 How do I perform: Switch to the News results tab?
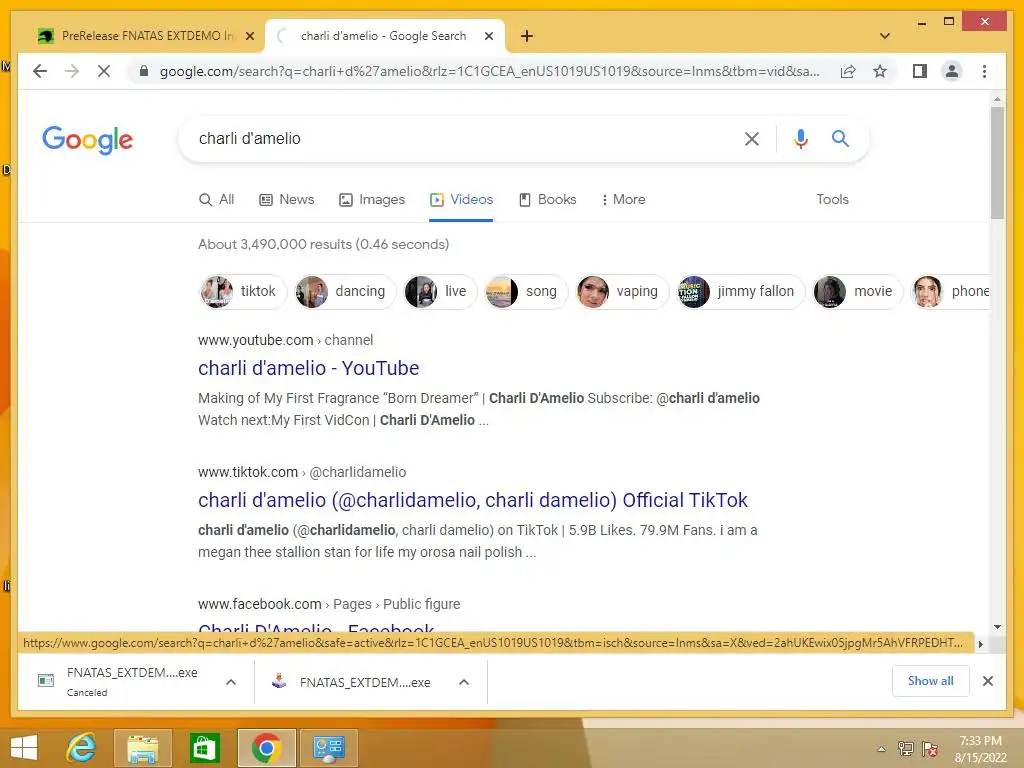point(287,200)
